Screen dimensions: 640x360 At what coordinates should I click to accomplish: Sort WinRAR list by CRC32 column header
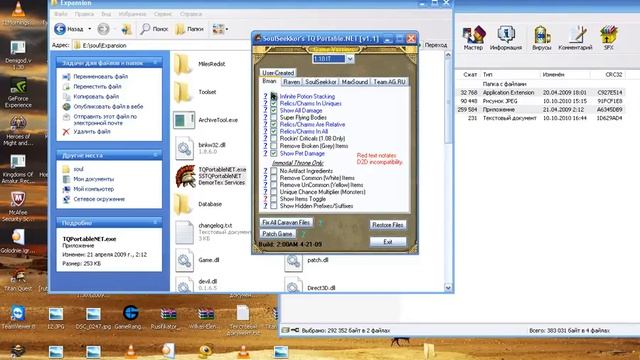click(x=614, y=75)
